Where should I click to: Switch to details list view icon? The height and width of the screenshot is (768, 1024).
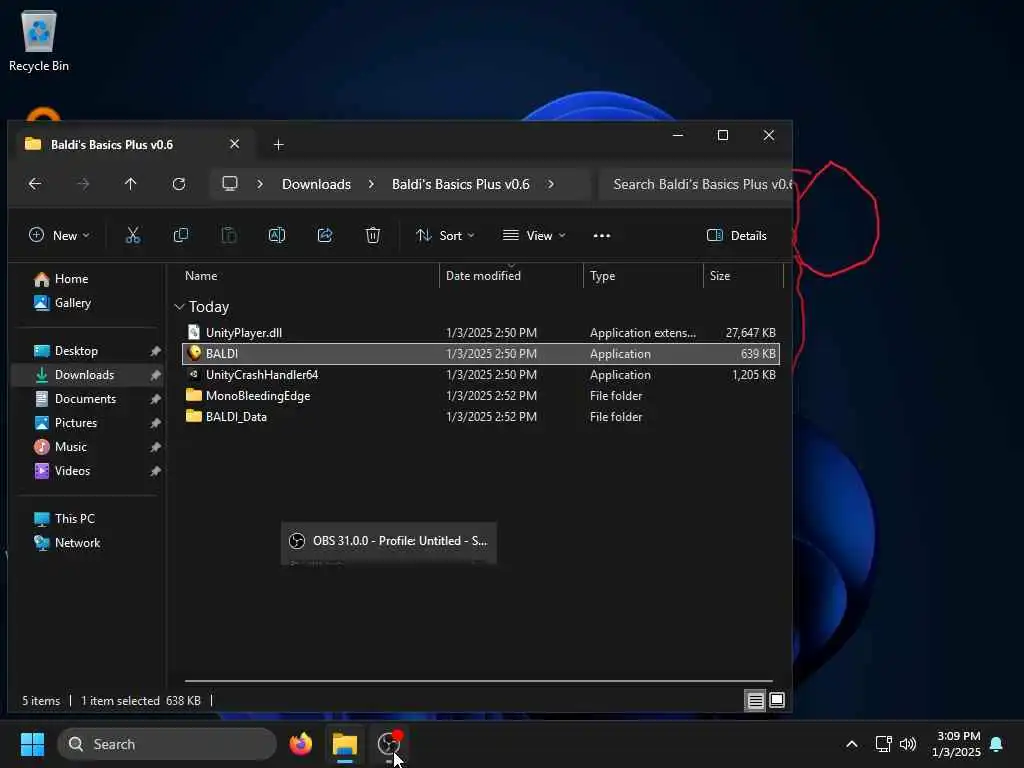pyautogui.click(x=755, y=701)
